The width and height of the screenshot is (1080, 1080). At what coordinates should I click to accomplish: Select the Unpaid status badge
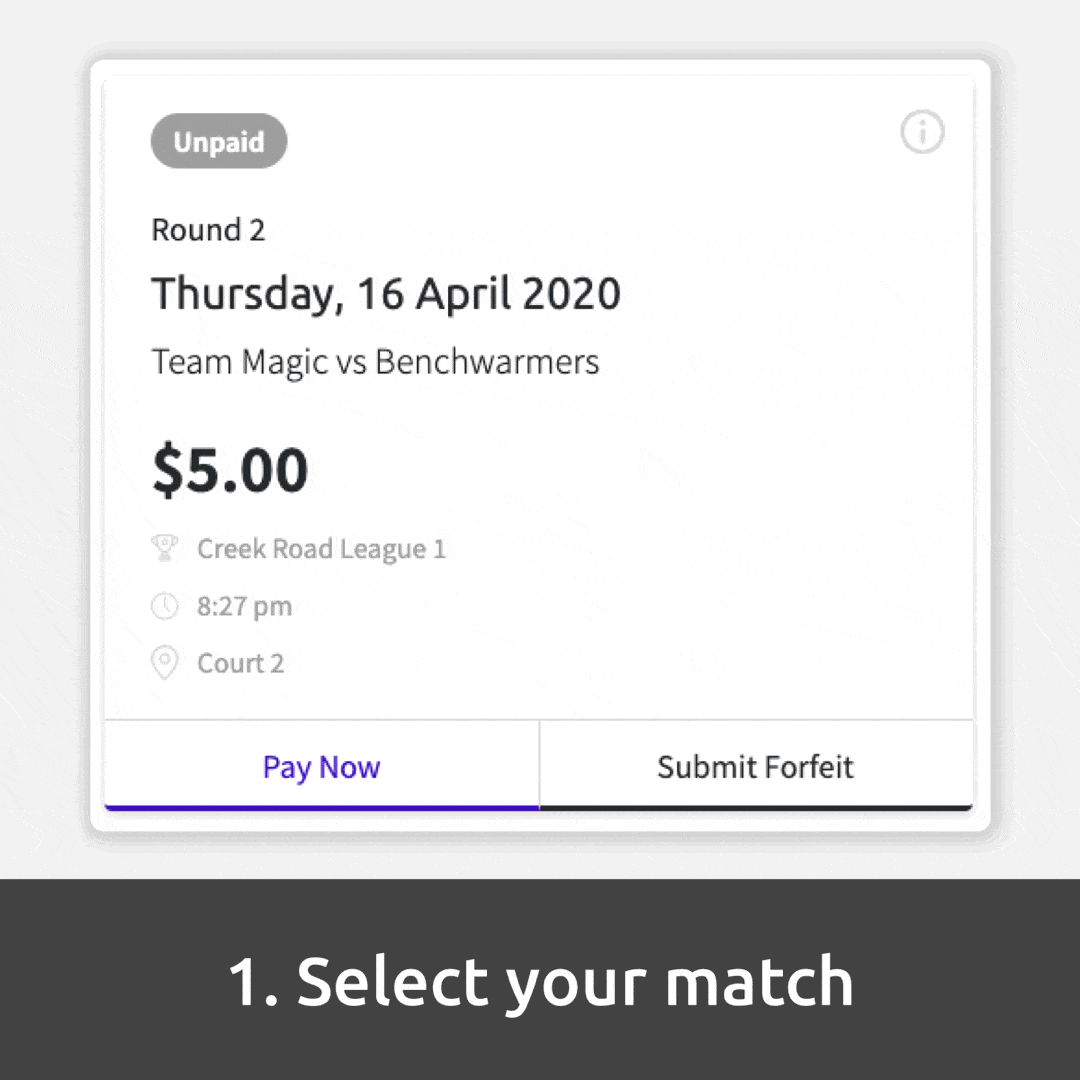tap(218, 141)
